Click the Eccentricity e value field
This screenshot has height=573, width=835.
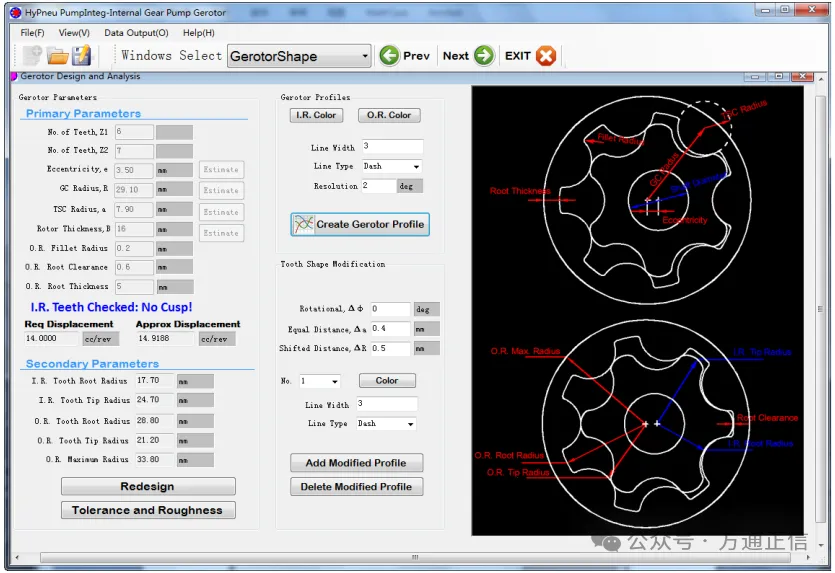[x=134, y=170]
